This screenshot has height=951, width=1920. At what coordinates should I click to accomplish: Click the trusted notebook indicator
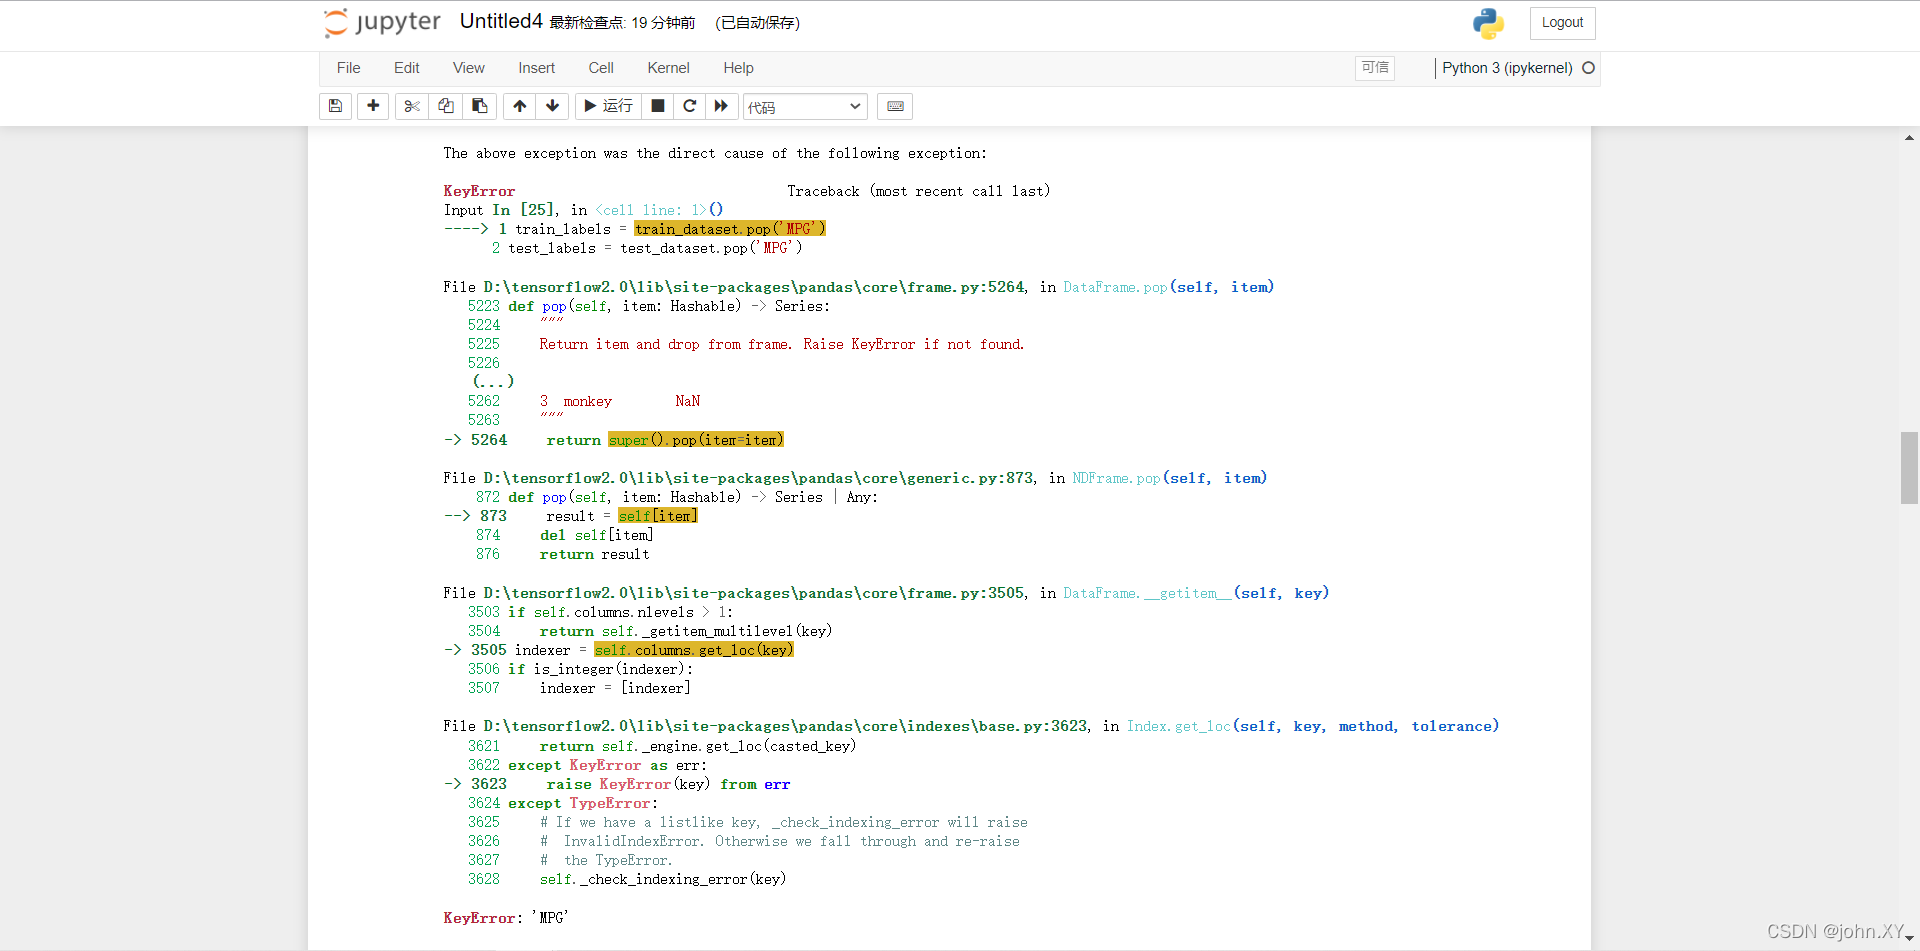pyautogui.click(x=1375, y=67)
